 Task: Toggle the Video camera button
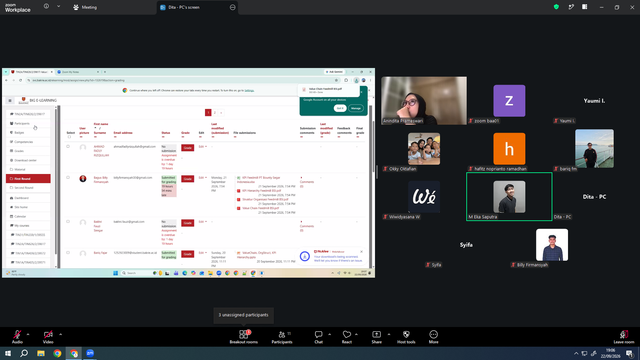pyautogui.click(x=48, y=337)
